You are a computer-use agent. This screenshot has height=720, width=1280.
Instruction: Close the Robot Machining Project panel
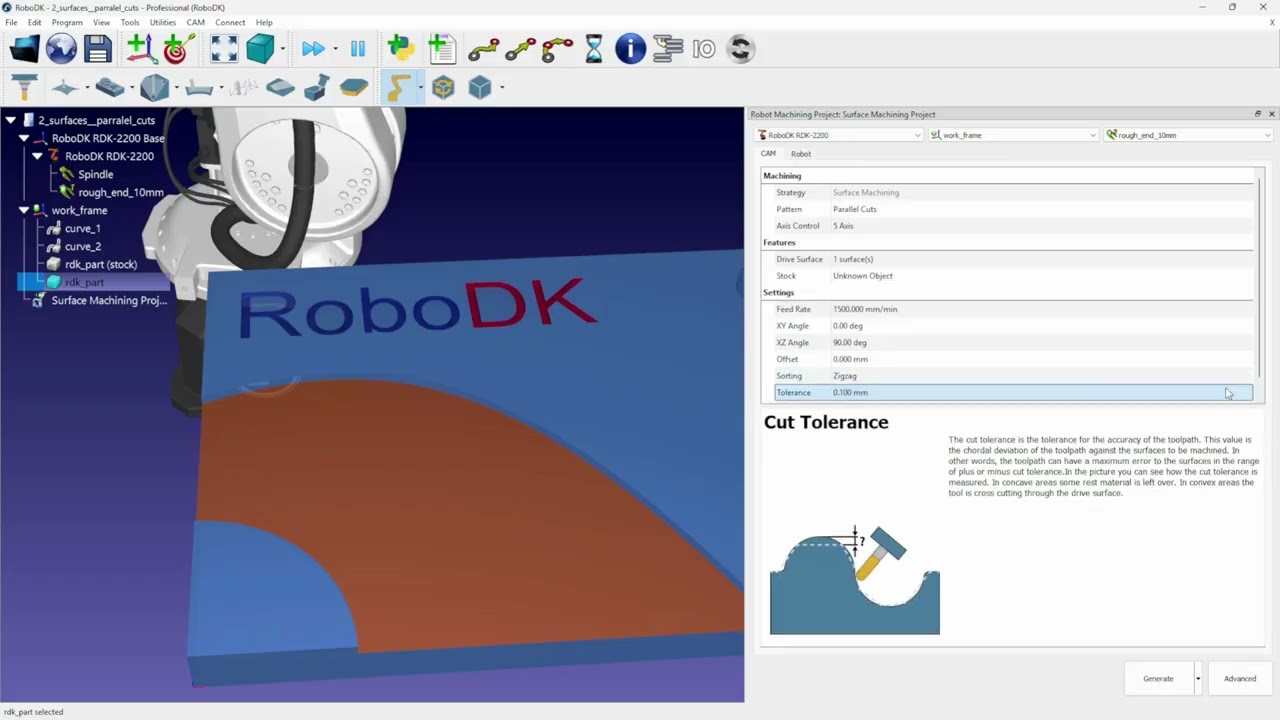coord(1271,114)
